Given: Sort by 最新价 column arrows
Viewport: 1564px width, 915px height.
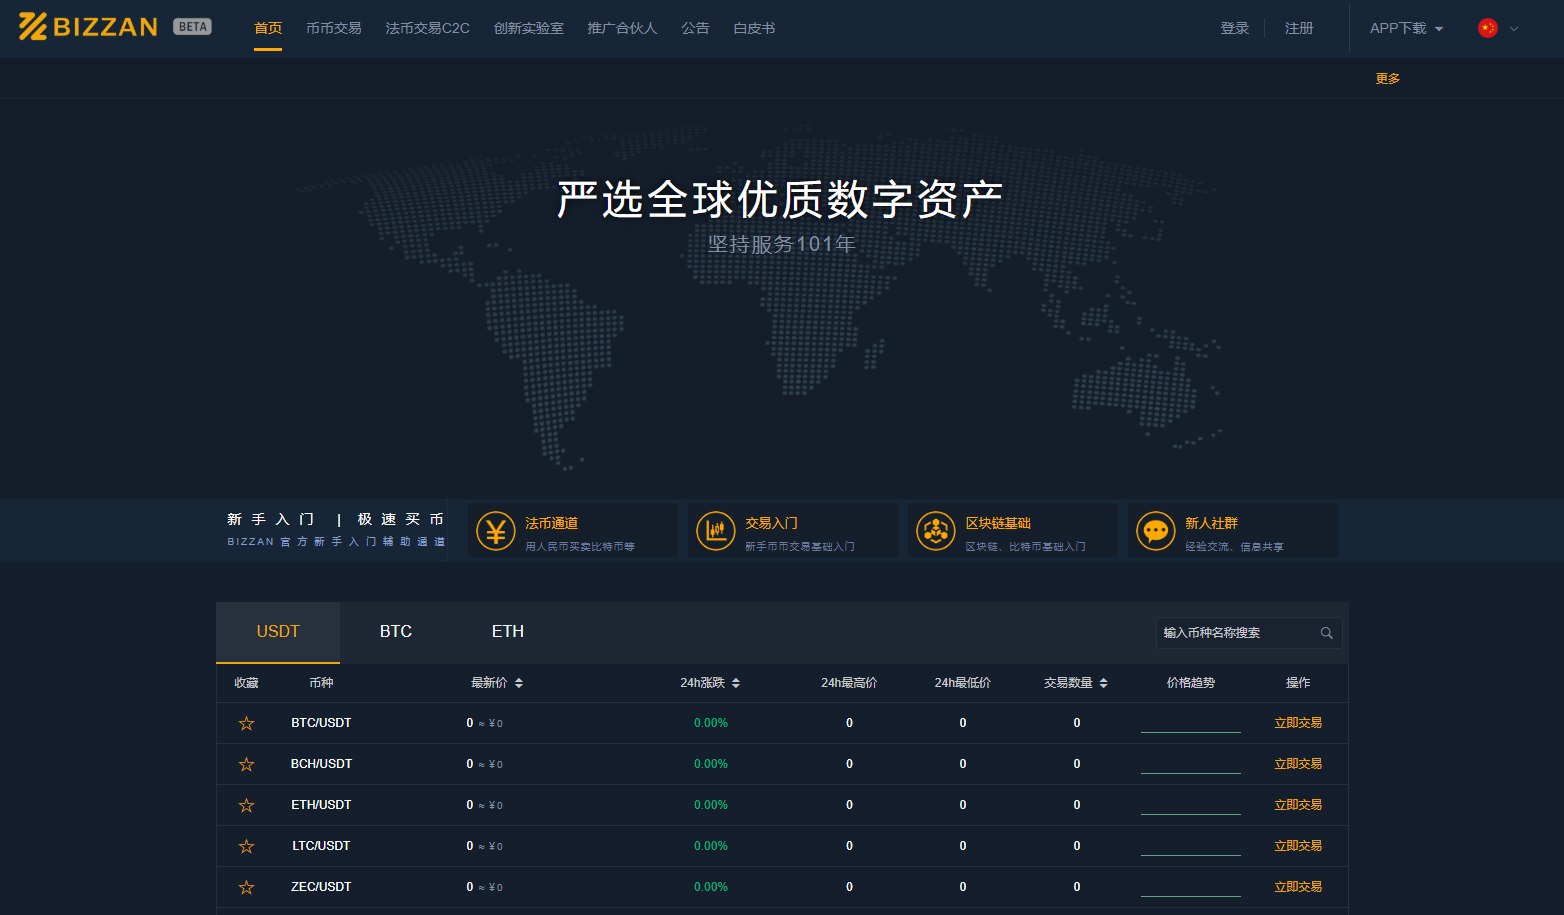Looking at the screenshot, I should coord(519,683).
